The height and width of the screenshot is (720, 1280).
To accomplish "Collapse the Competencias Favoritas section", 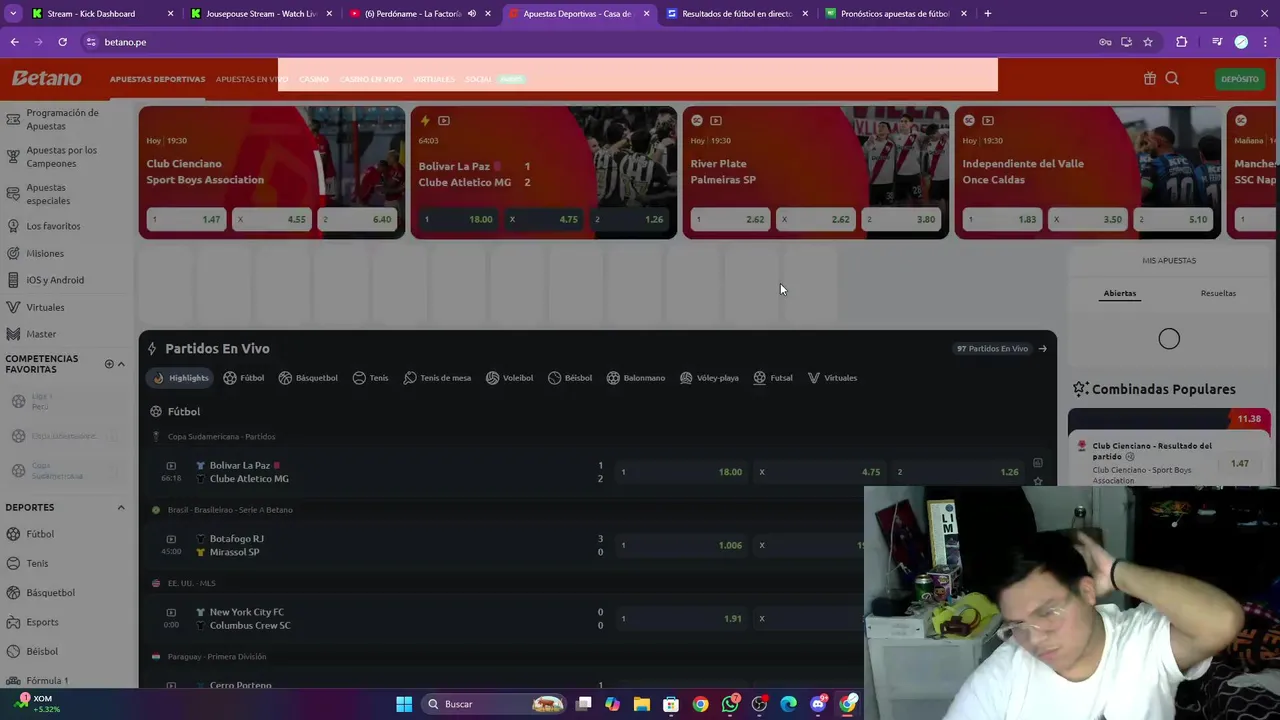I will coord(121,364).
